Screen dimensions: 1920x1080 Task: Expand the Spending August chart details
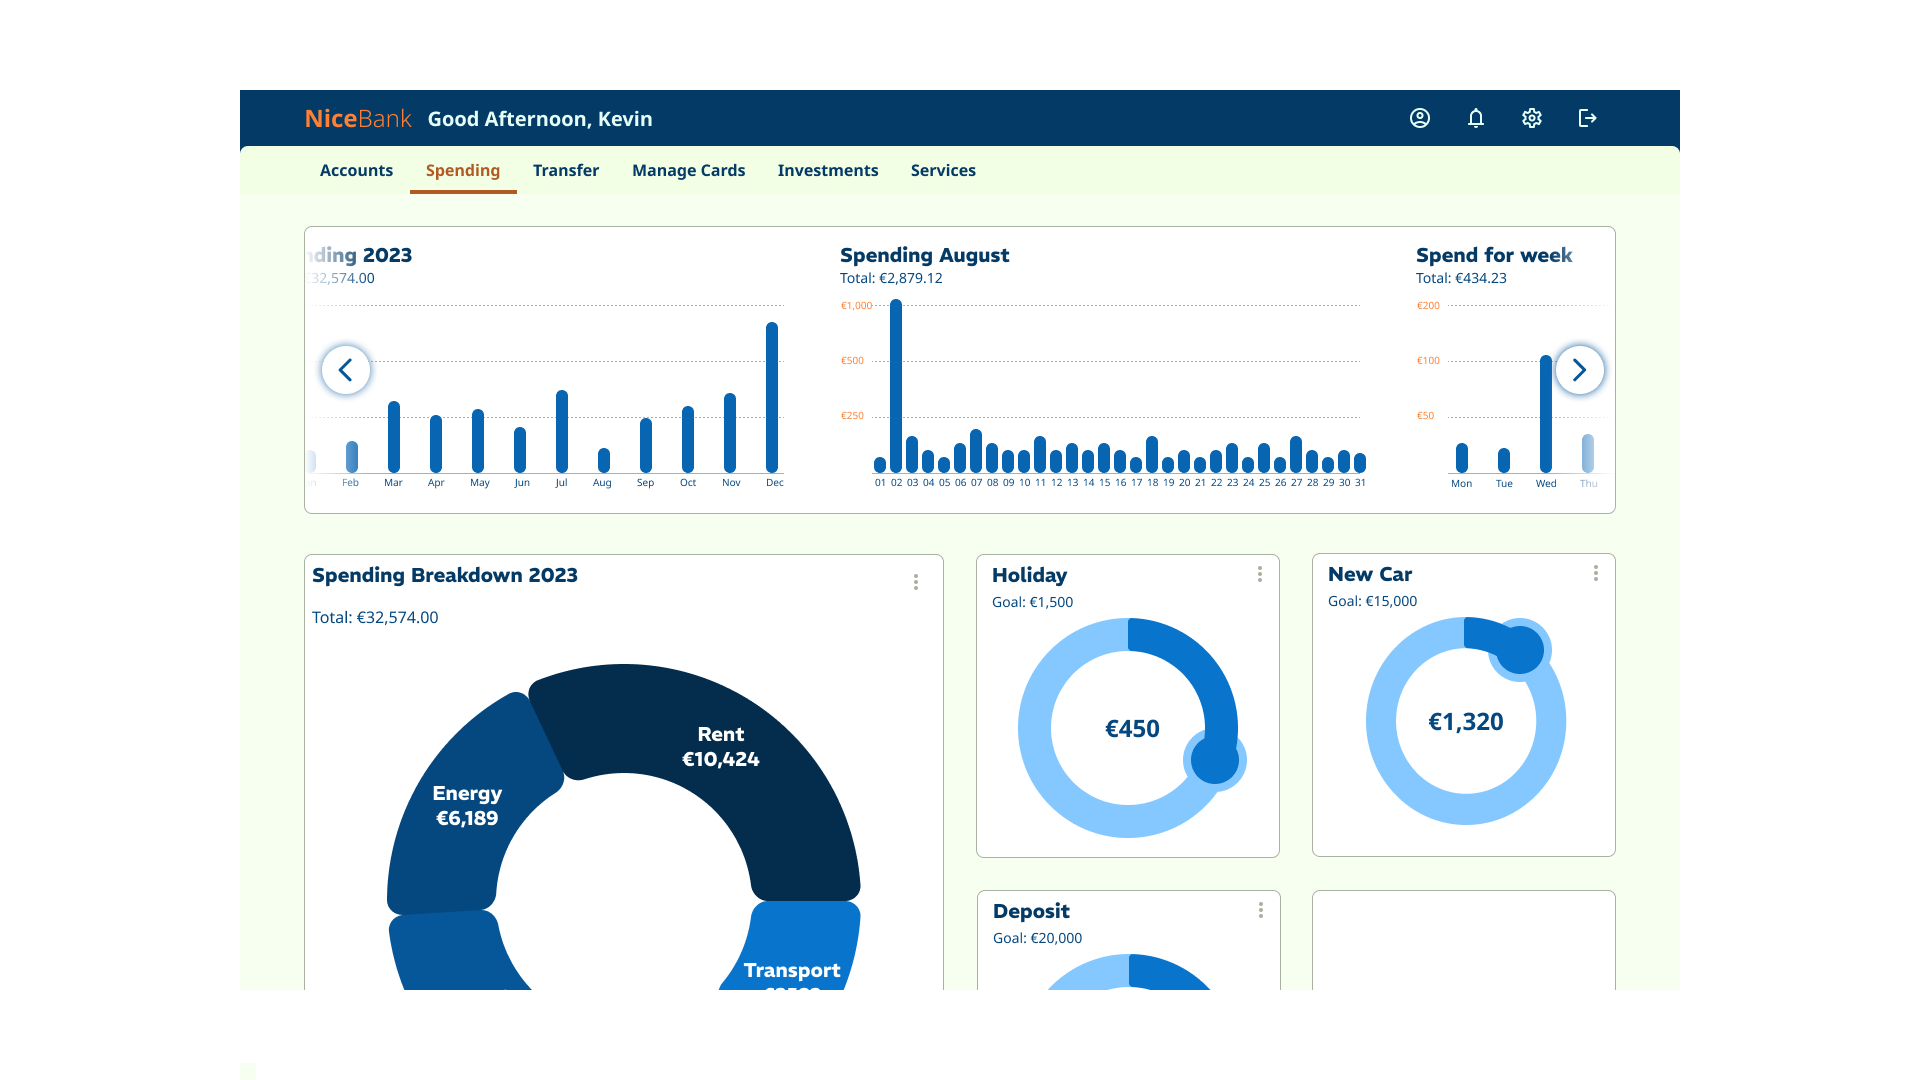(x=924, y=255)
